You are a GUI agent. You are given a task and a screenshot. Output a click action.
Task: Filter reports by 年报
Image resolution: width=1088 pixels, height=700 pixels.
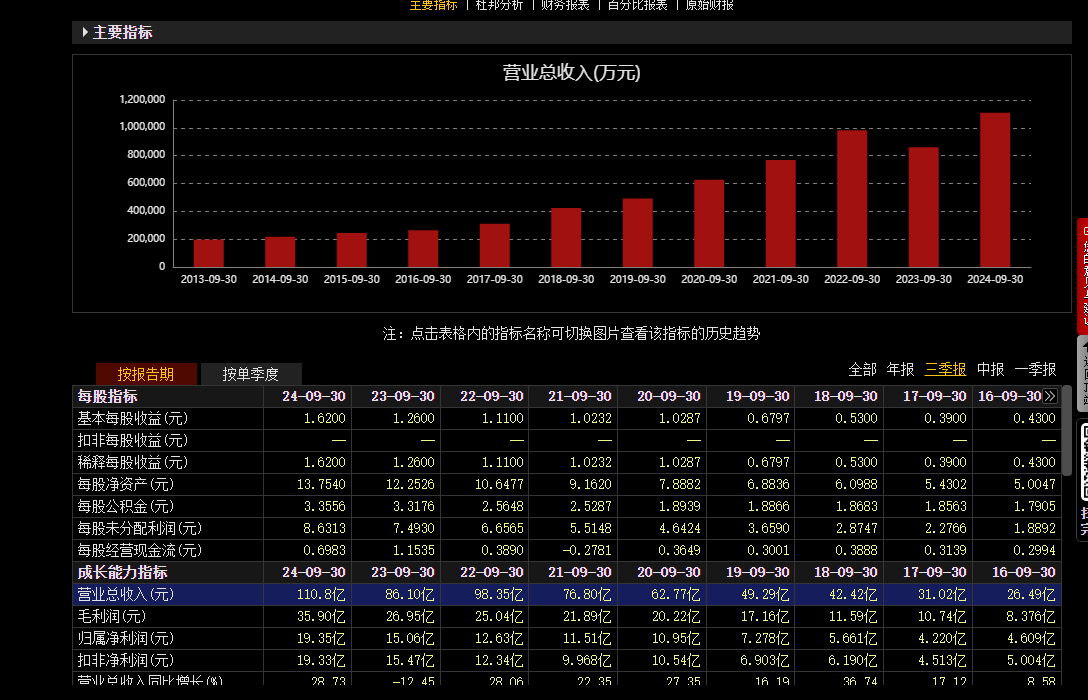point(900,369)
